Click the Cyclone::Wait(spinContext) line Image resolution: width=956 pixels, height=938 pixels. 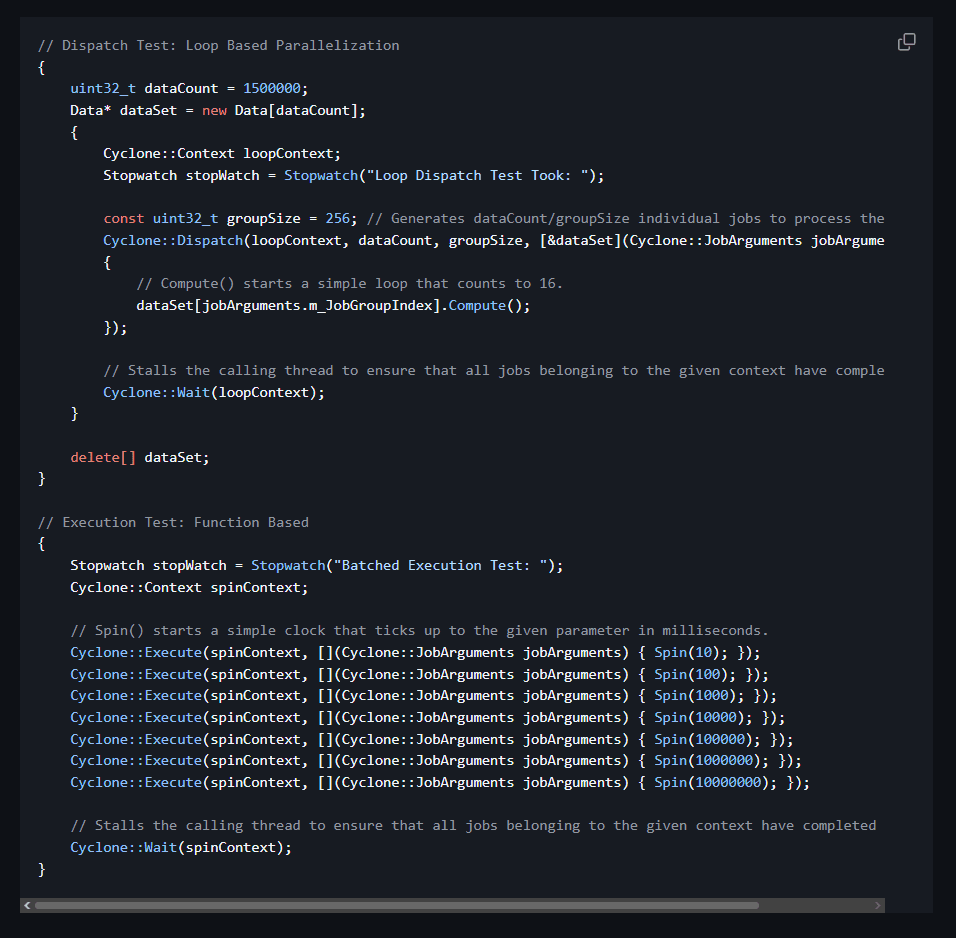click(x=181, y=847)
